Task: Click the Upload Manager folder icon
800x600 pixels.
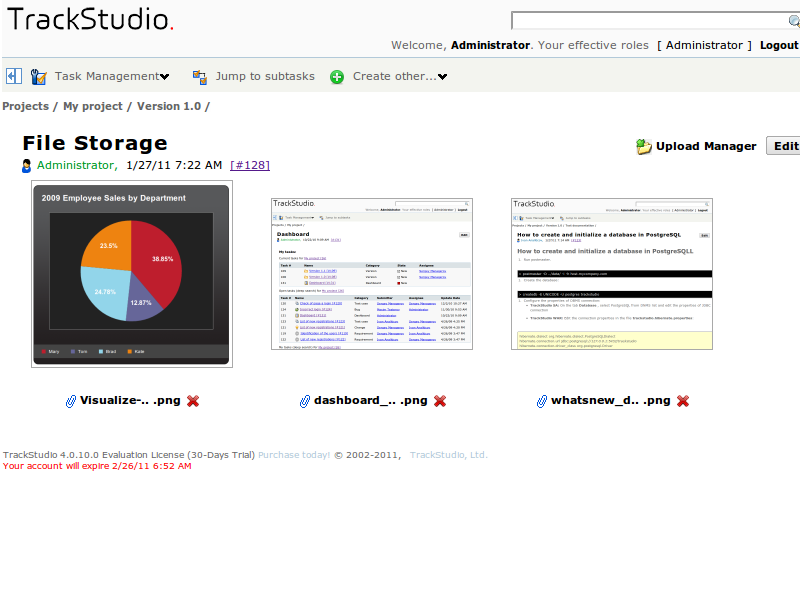Action: click(x=643, y=146)
